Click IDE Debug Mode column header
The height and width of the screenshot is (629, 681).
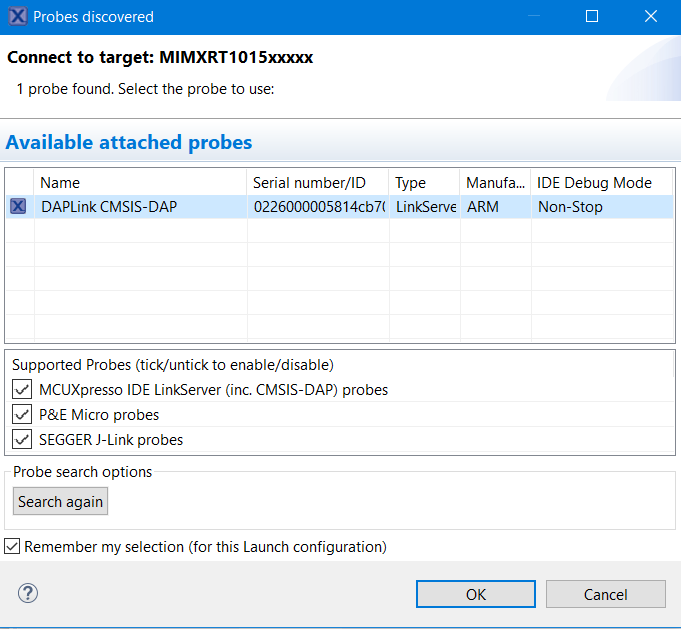point(600,183)
